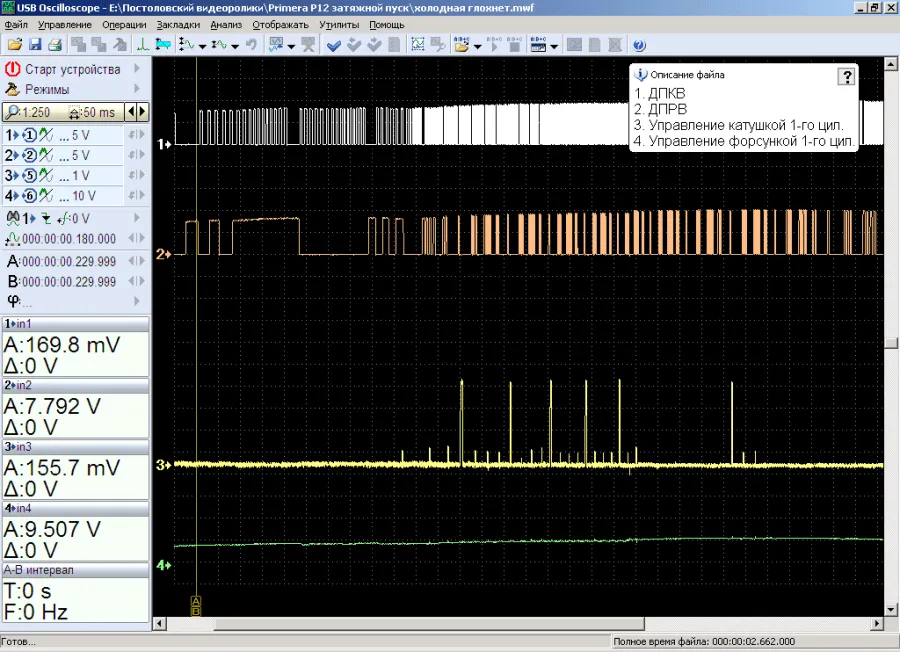Image resolution: width=900 pixels, height=652 pixels.
Task: Toggle channel 4 coupling waveform icon
Action: point(46,196)
